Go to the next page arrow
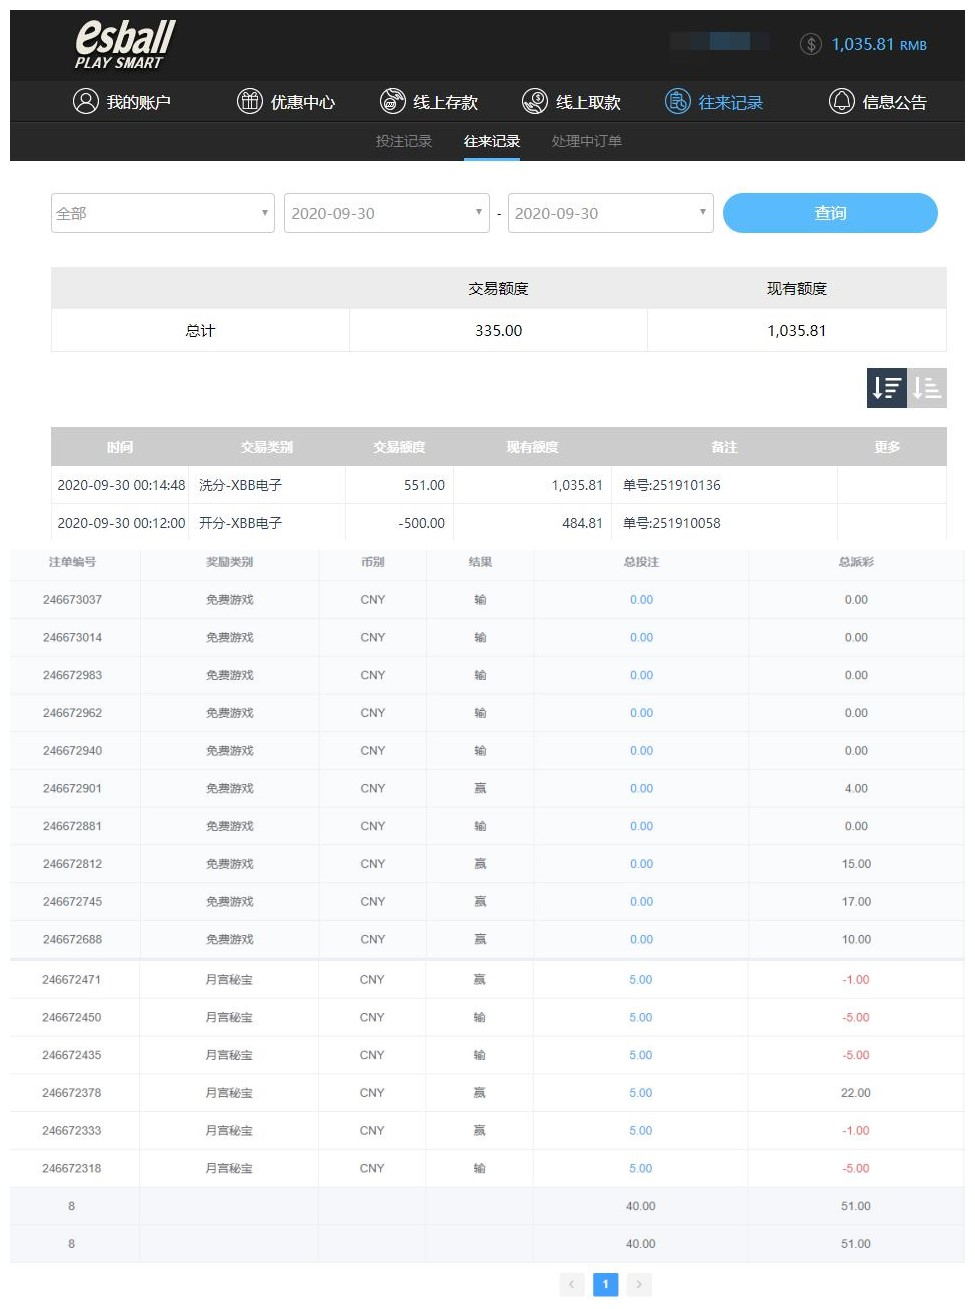Screen dimensions: 975x1309 coord(639,1284)
